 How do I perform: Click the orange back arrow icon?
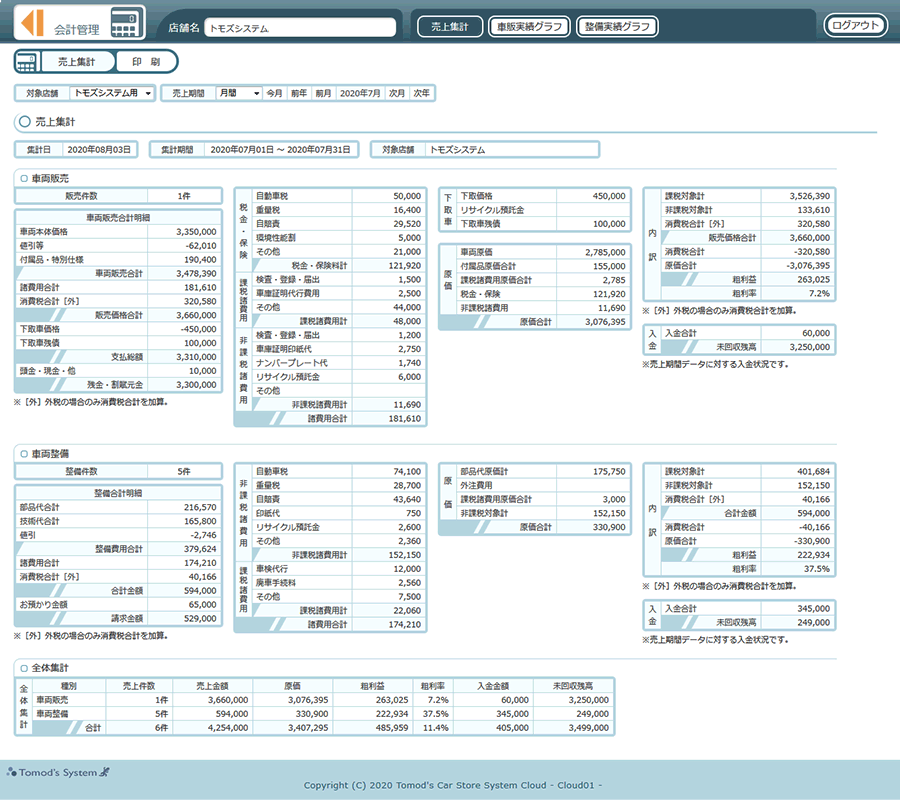tap(33, 23)
